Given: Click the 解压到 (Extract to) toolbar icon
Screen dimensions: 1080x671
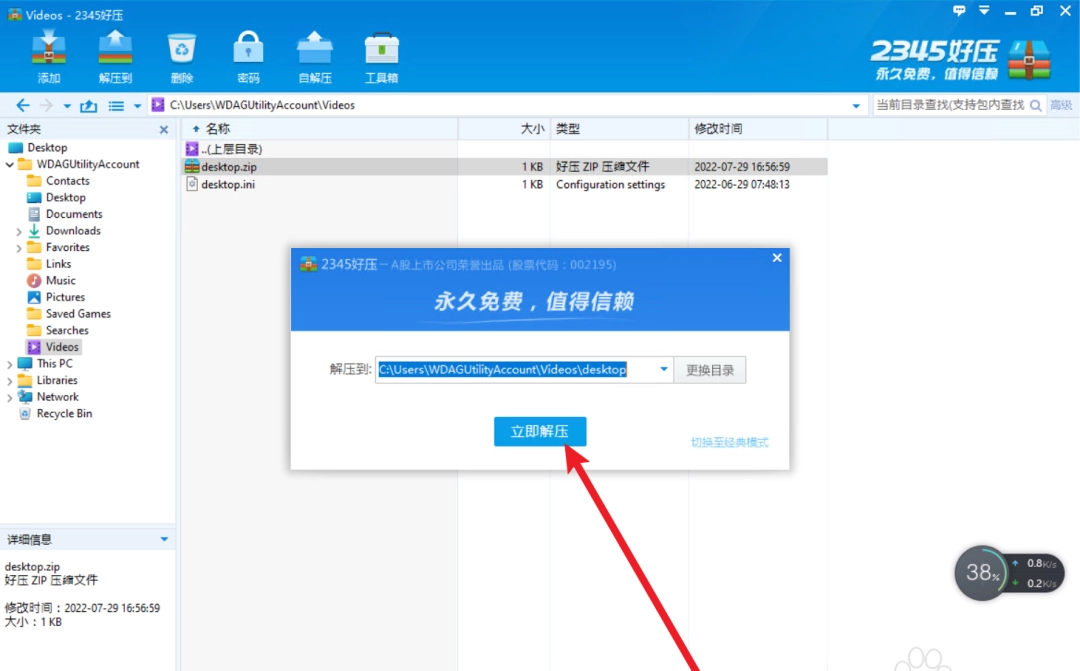Looking at the screenshot, I should pos(115,57).
